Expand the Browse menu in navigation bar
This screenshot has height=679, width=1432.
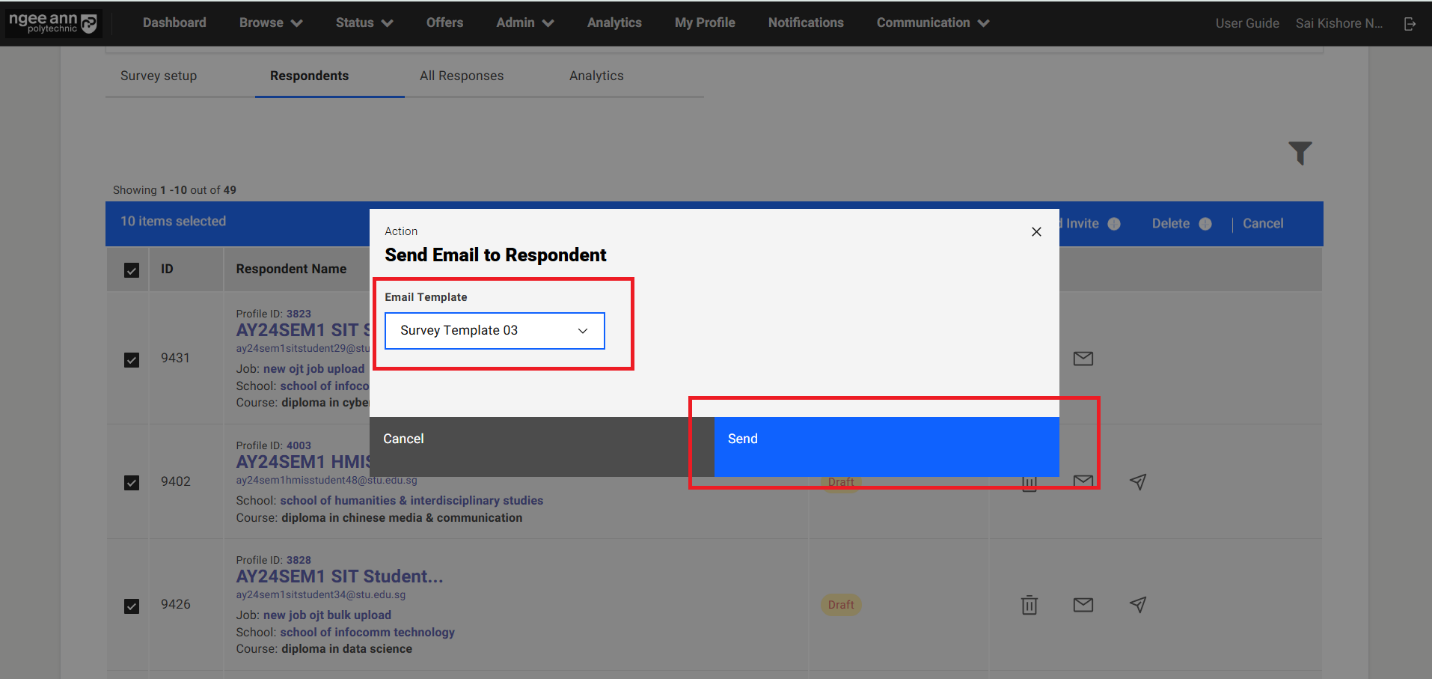click(x=271, y=23)
